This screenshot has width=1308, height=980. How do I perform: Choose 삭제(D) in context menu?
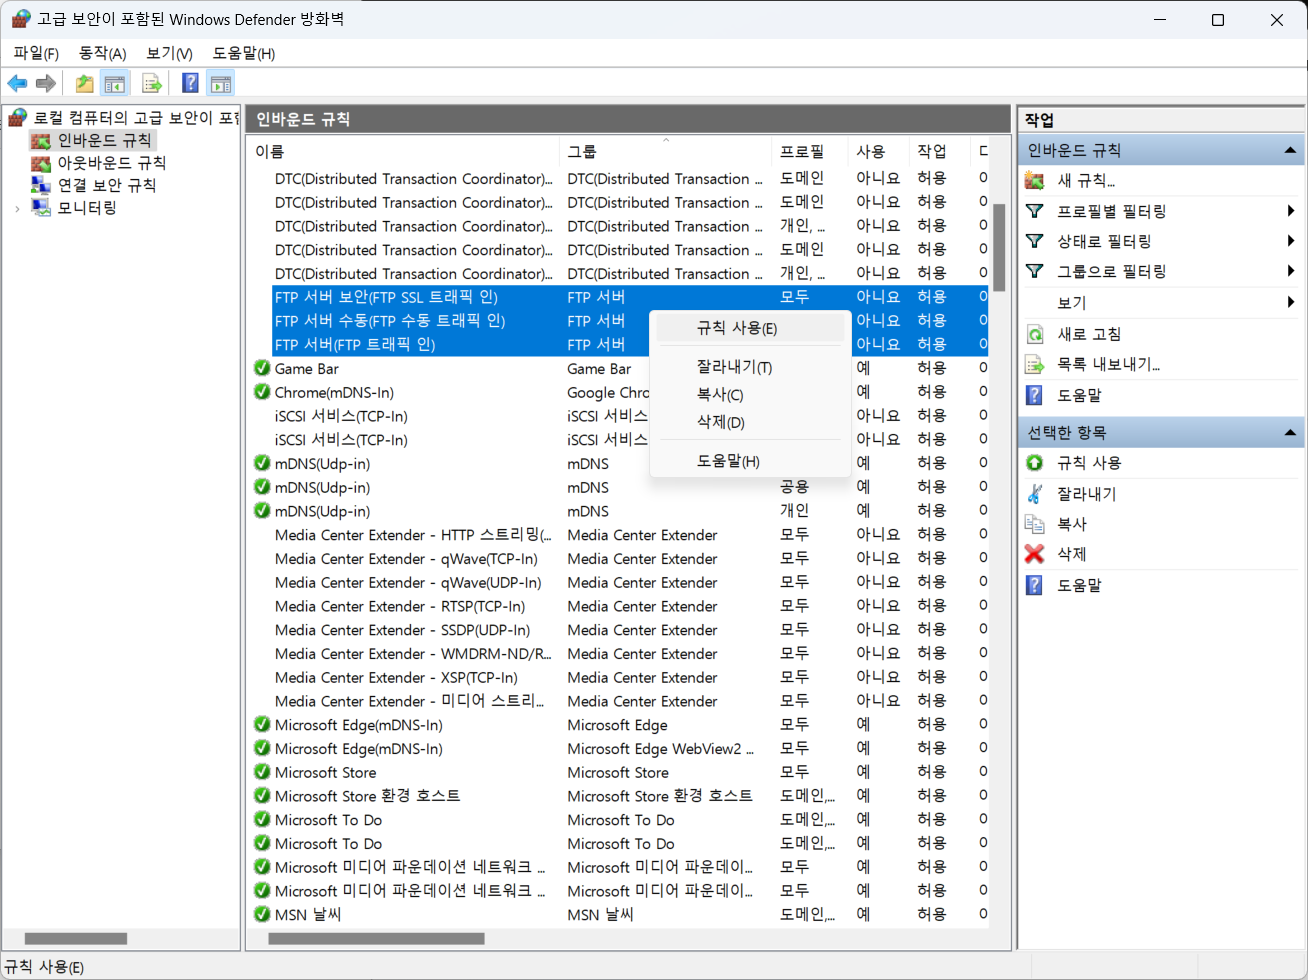click(x=750, y=422)
